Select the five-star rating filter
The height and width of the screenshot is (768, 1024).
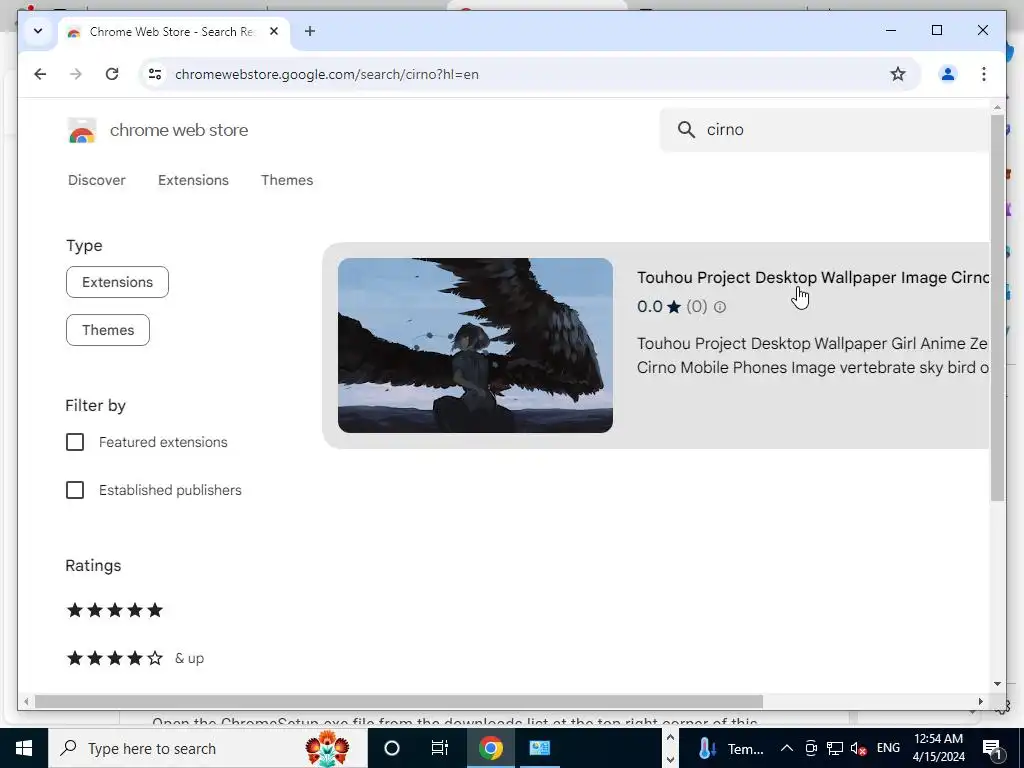[x=115, y=610]
